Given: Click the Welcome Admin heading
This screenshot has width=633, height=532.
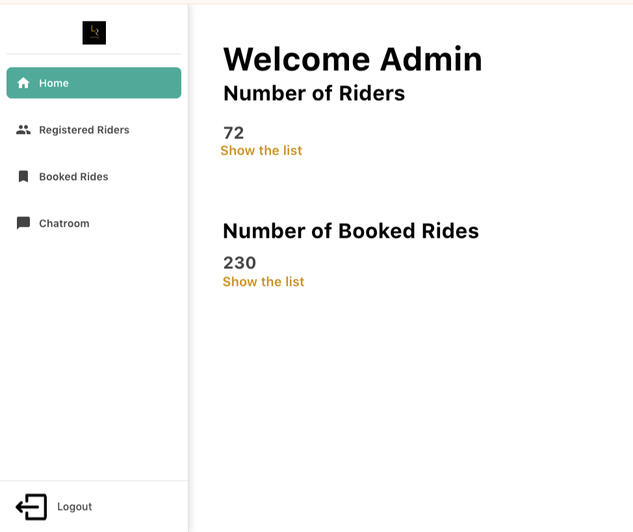Looking at the screenshot, I should point(352,60).
